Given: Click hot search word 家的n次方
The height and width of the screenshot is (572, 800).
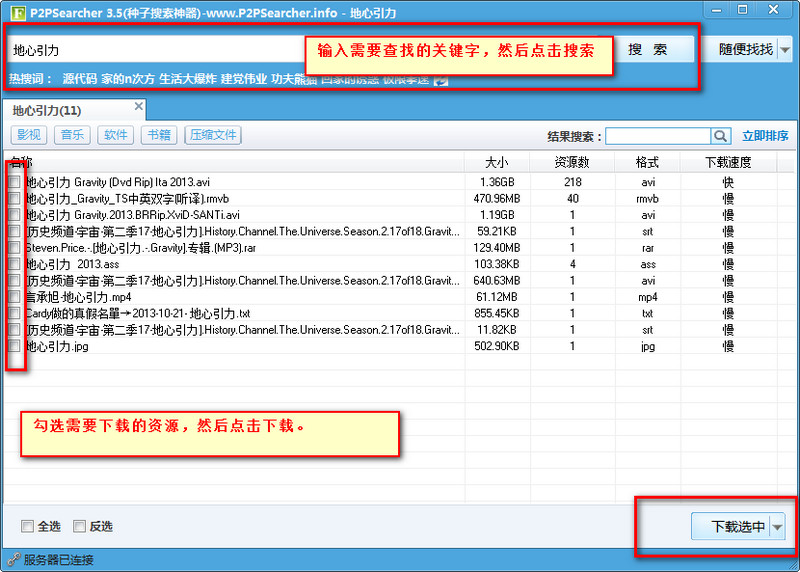Looking at the screenshot, I should point(128,79).
